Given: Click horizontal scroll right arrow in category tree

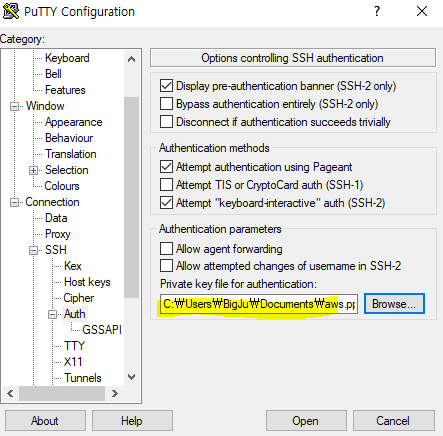Looking at the screenshot, I should tap(115, 393).
